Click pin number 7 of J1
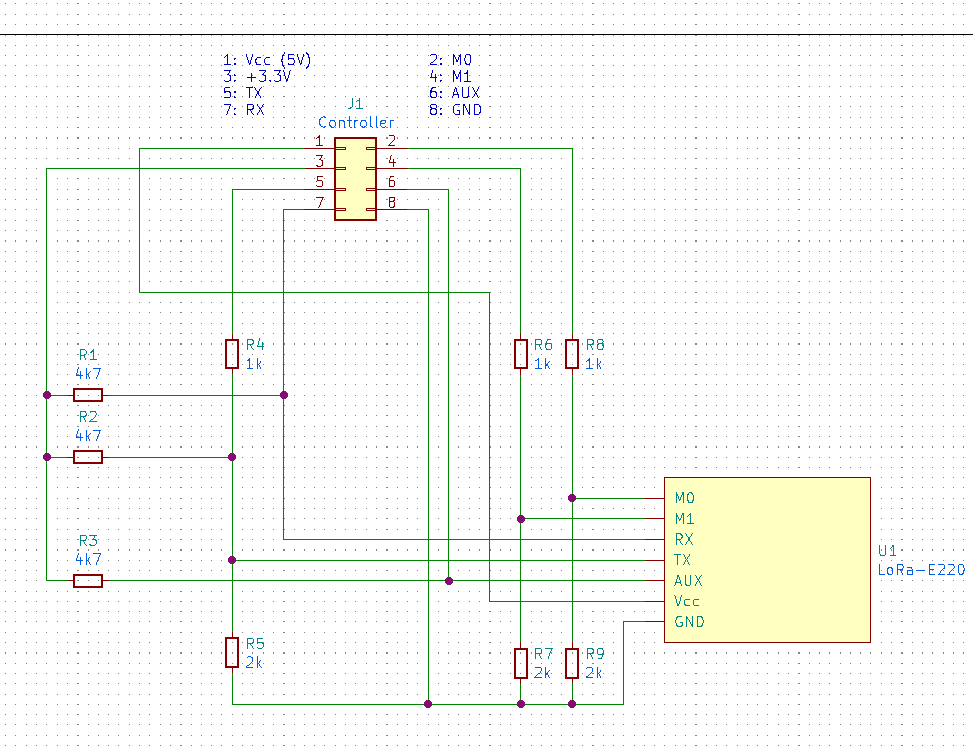This screenshot has width=973, height=747. 320,202
